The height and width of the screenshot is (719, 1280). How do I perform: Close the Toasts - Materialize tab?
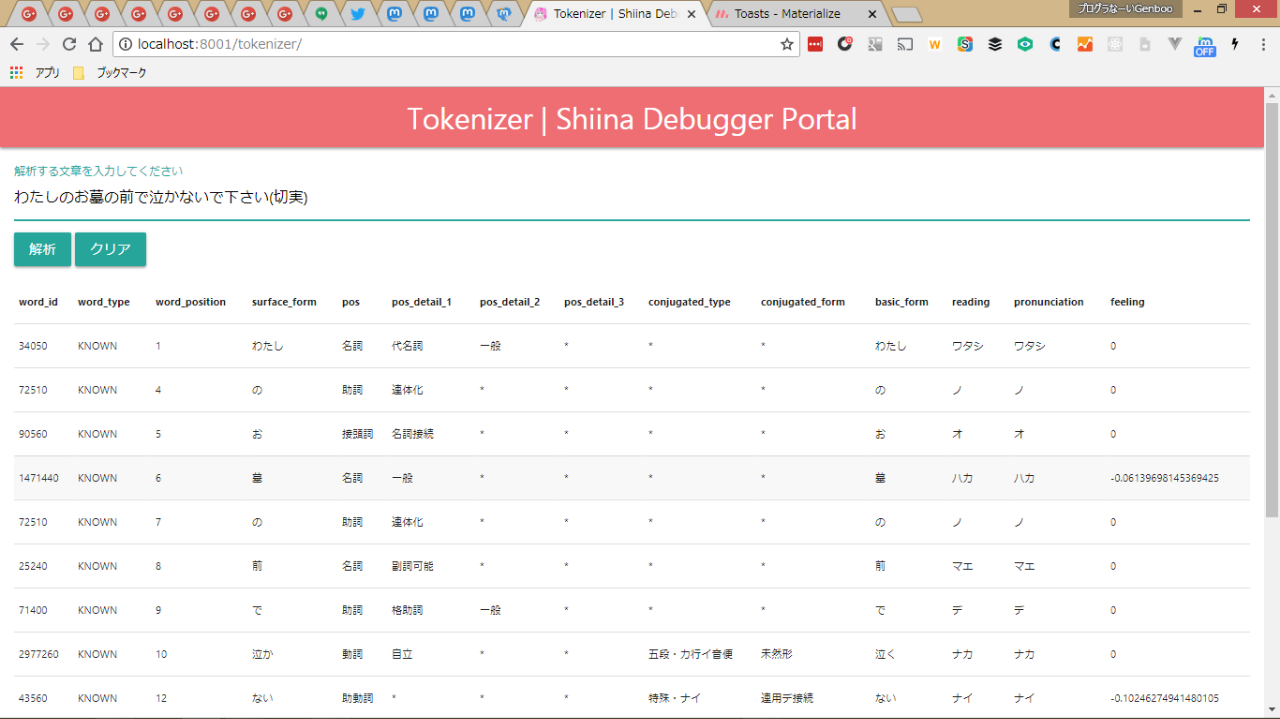coord(872,14)
